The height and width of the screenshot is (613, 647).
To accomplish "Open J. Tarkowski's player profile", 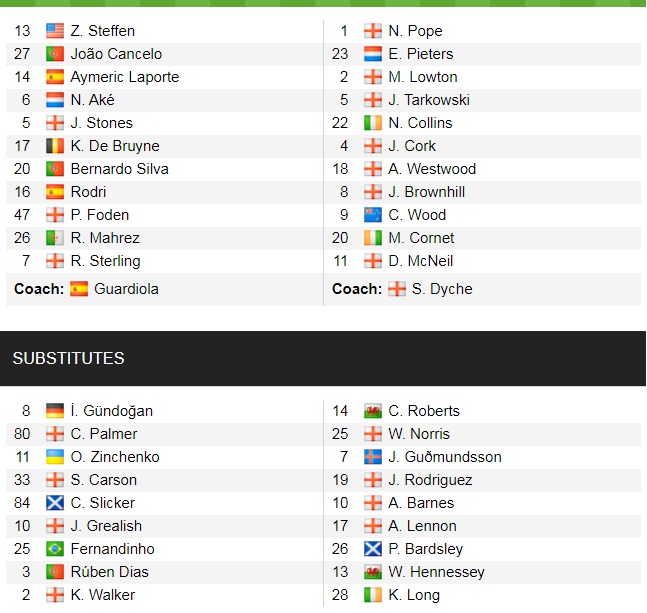I will pyautogui.click(x=429, y=100).
